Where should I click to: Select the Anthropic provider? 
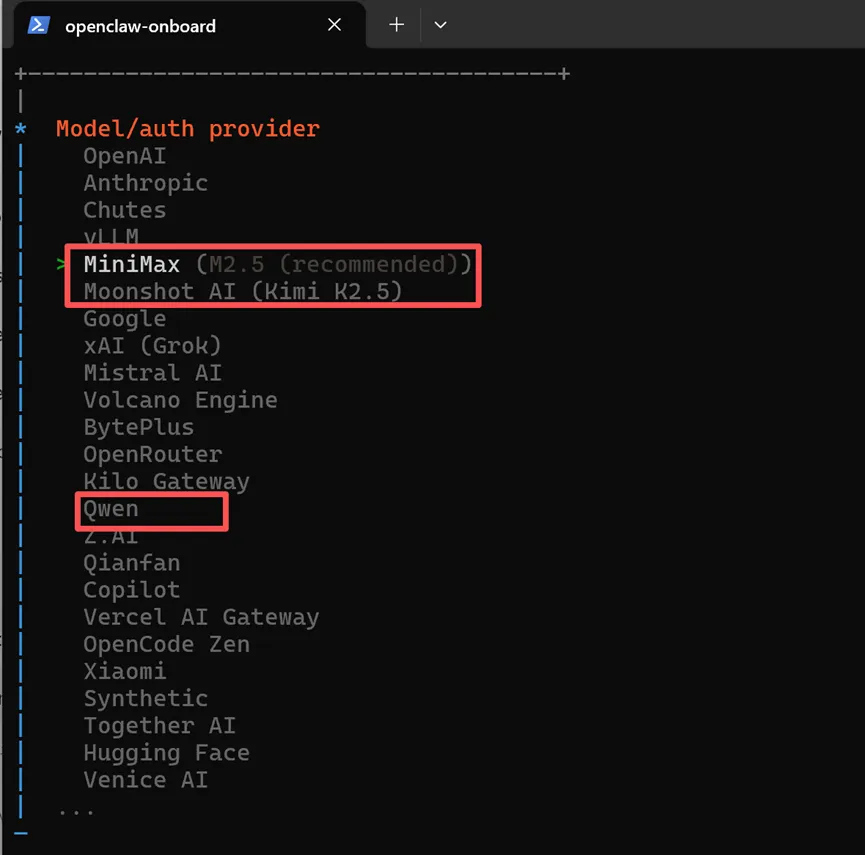(146, 183)
